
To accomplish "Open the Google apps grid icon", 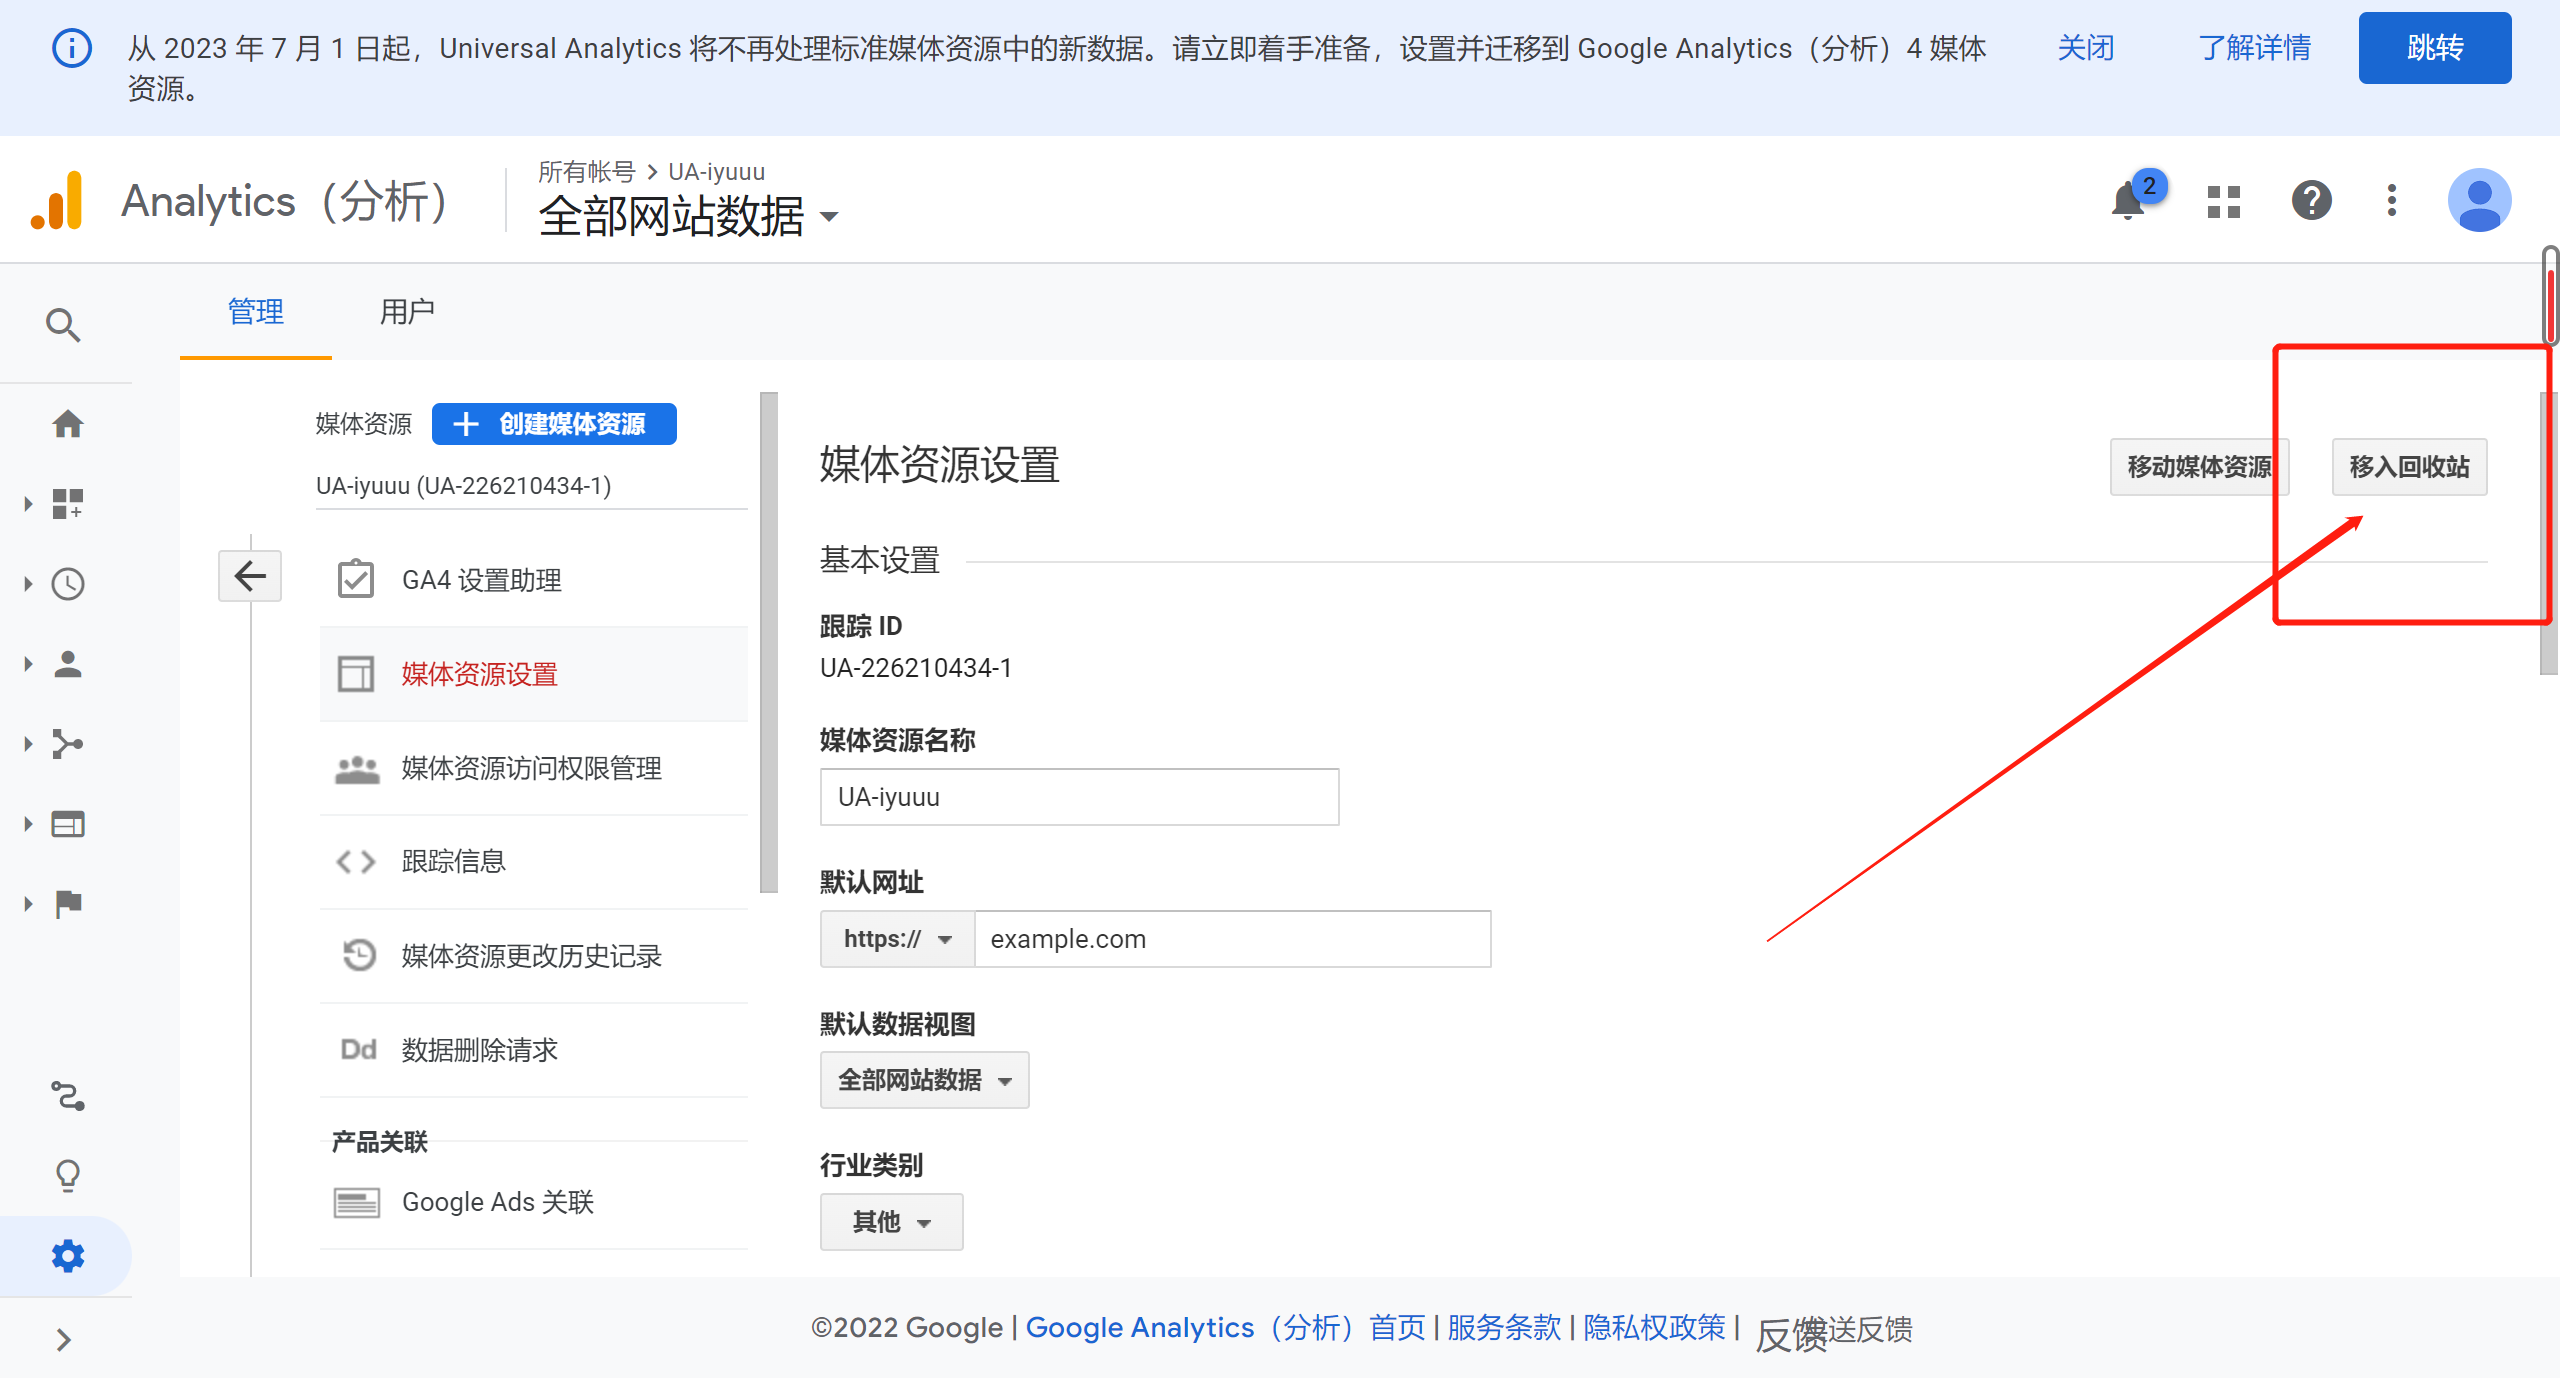I will pyautogui.click(x=2222, y=201).
